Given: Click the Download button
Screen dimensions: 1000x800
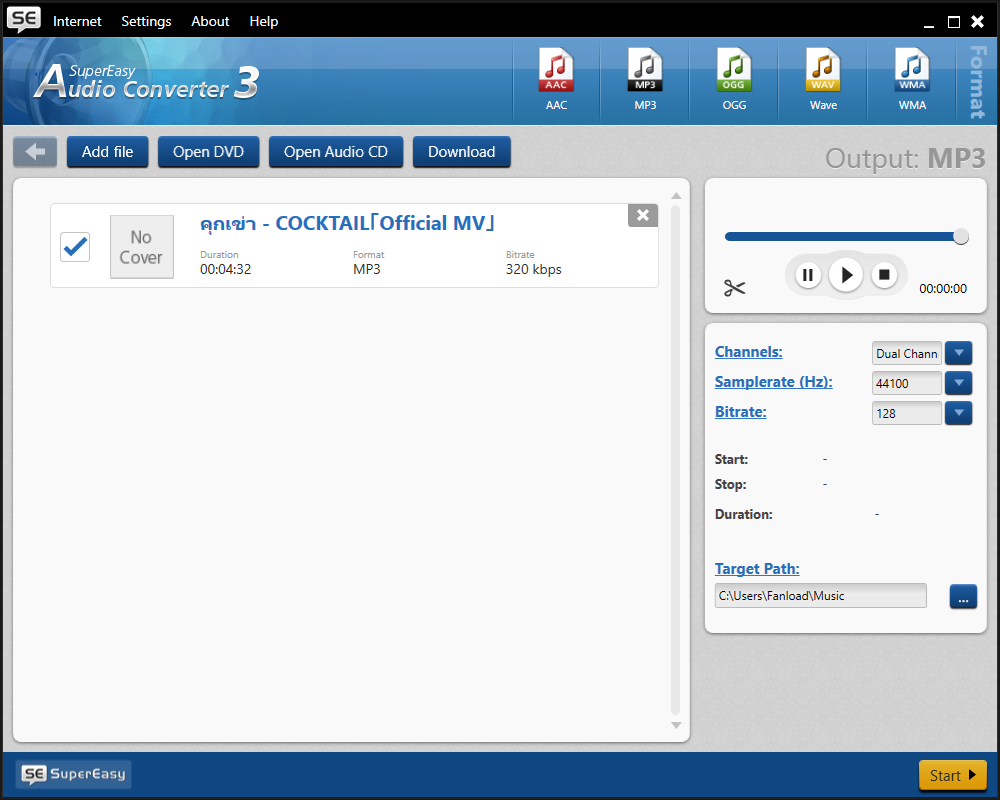Looking at the screenshot, I should click(461, 152).
